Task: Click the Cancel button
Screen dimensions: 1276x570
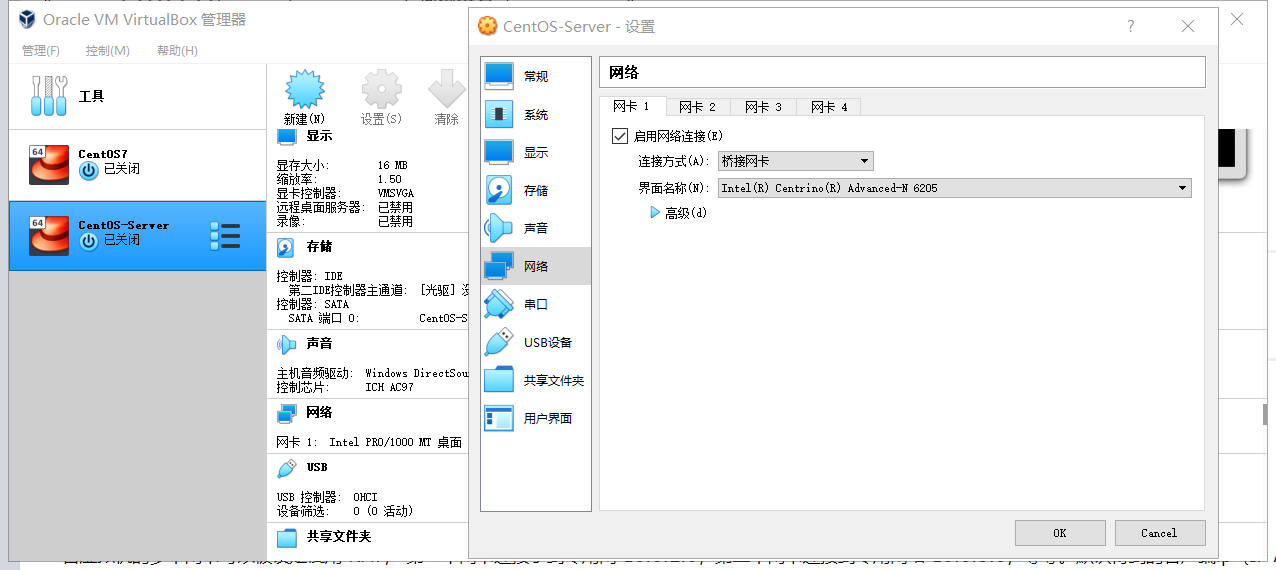Action: pos(1159,533)
